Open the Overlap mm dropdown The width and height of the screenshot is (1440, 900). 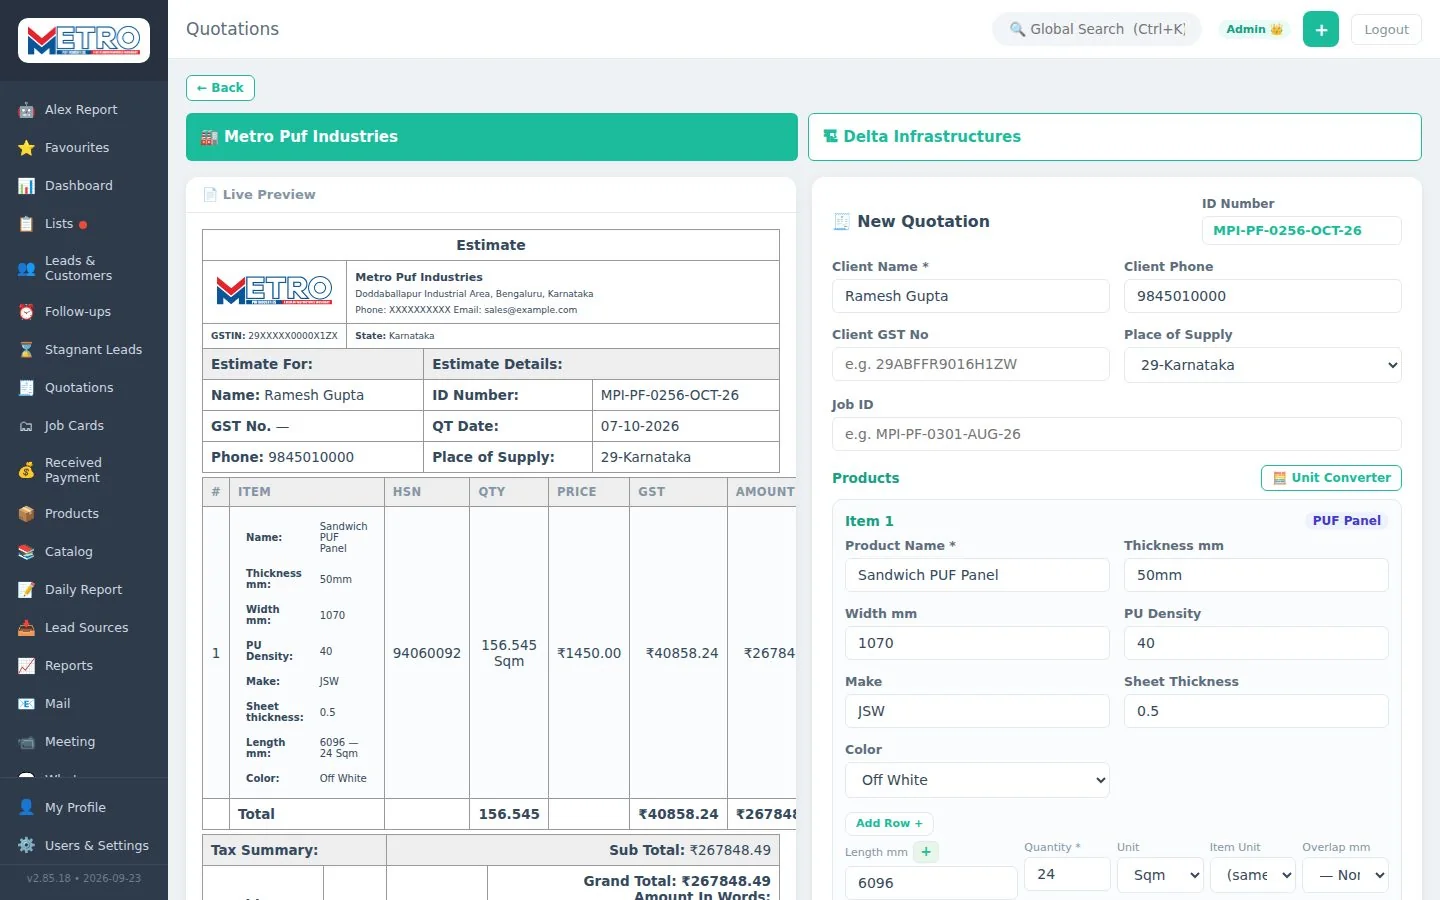click(x=1346, y=875)
